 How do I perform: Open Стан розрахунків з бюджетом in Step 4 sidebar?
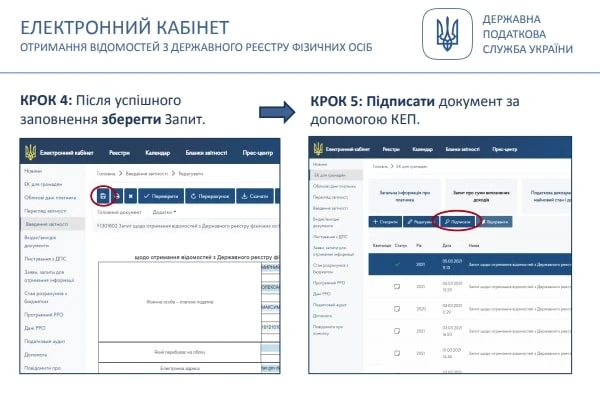pyautogui.click(x=46, y=297)
